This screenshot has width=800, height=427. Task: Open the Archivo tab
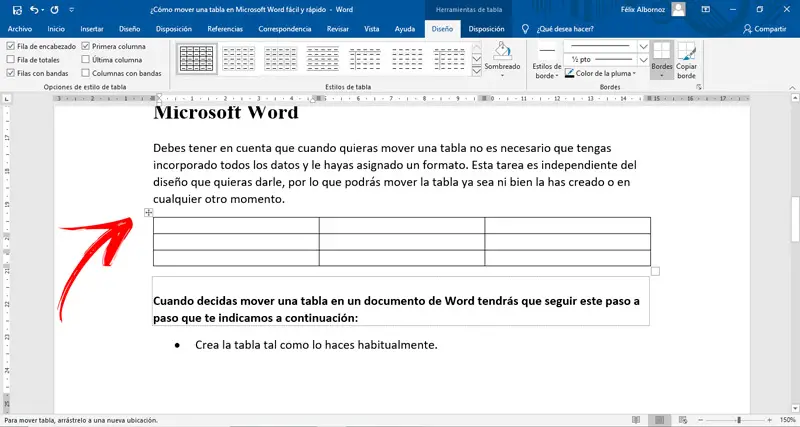[20, 29]
